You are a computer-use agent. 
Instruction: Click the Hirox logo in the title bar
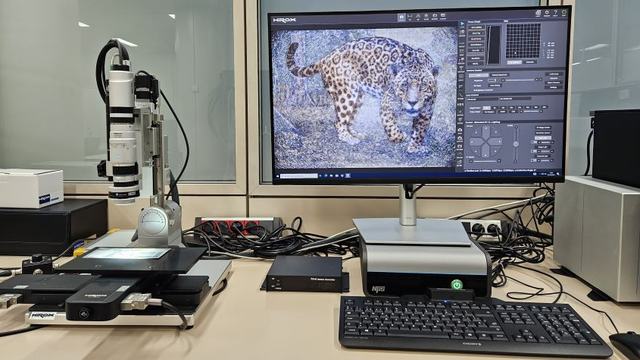(x=284, y=19)
